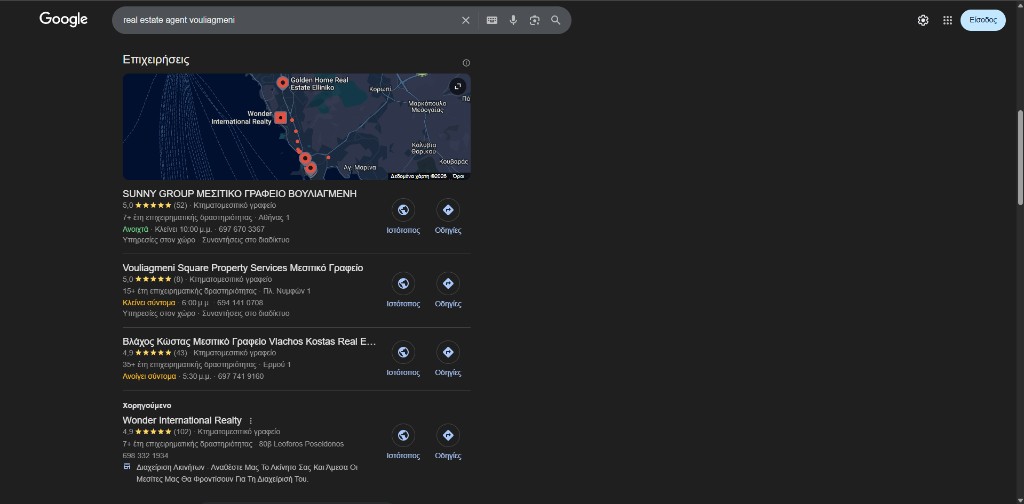Click the (102) reviews count for Wonder International

(182, 432)
